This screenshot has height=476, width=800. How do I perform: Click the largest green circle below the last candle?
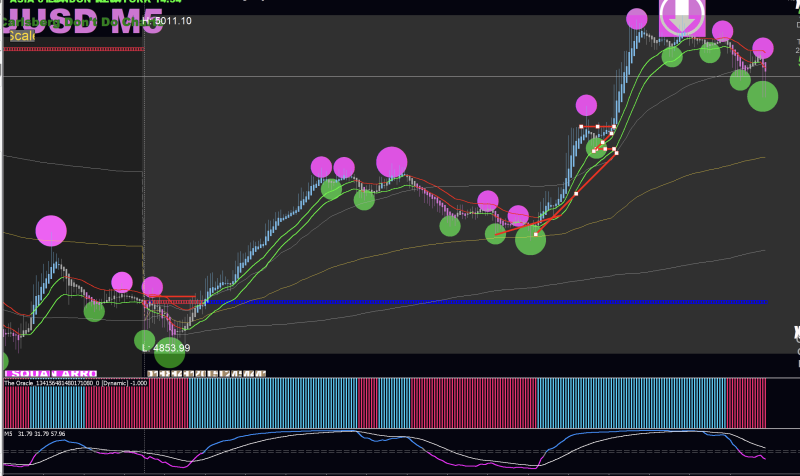coord(763,96)
